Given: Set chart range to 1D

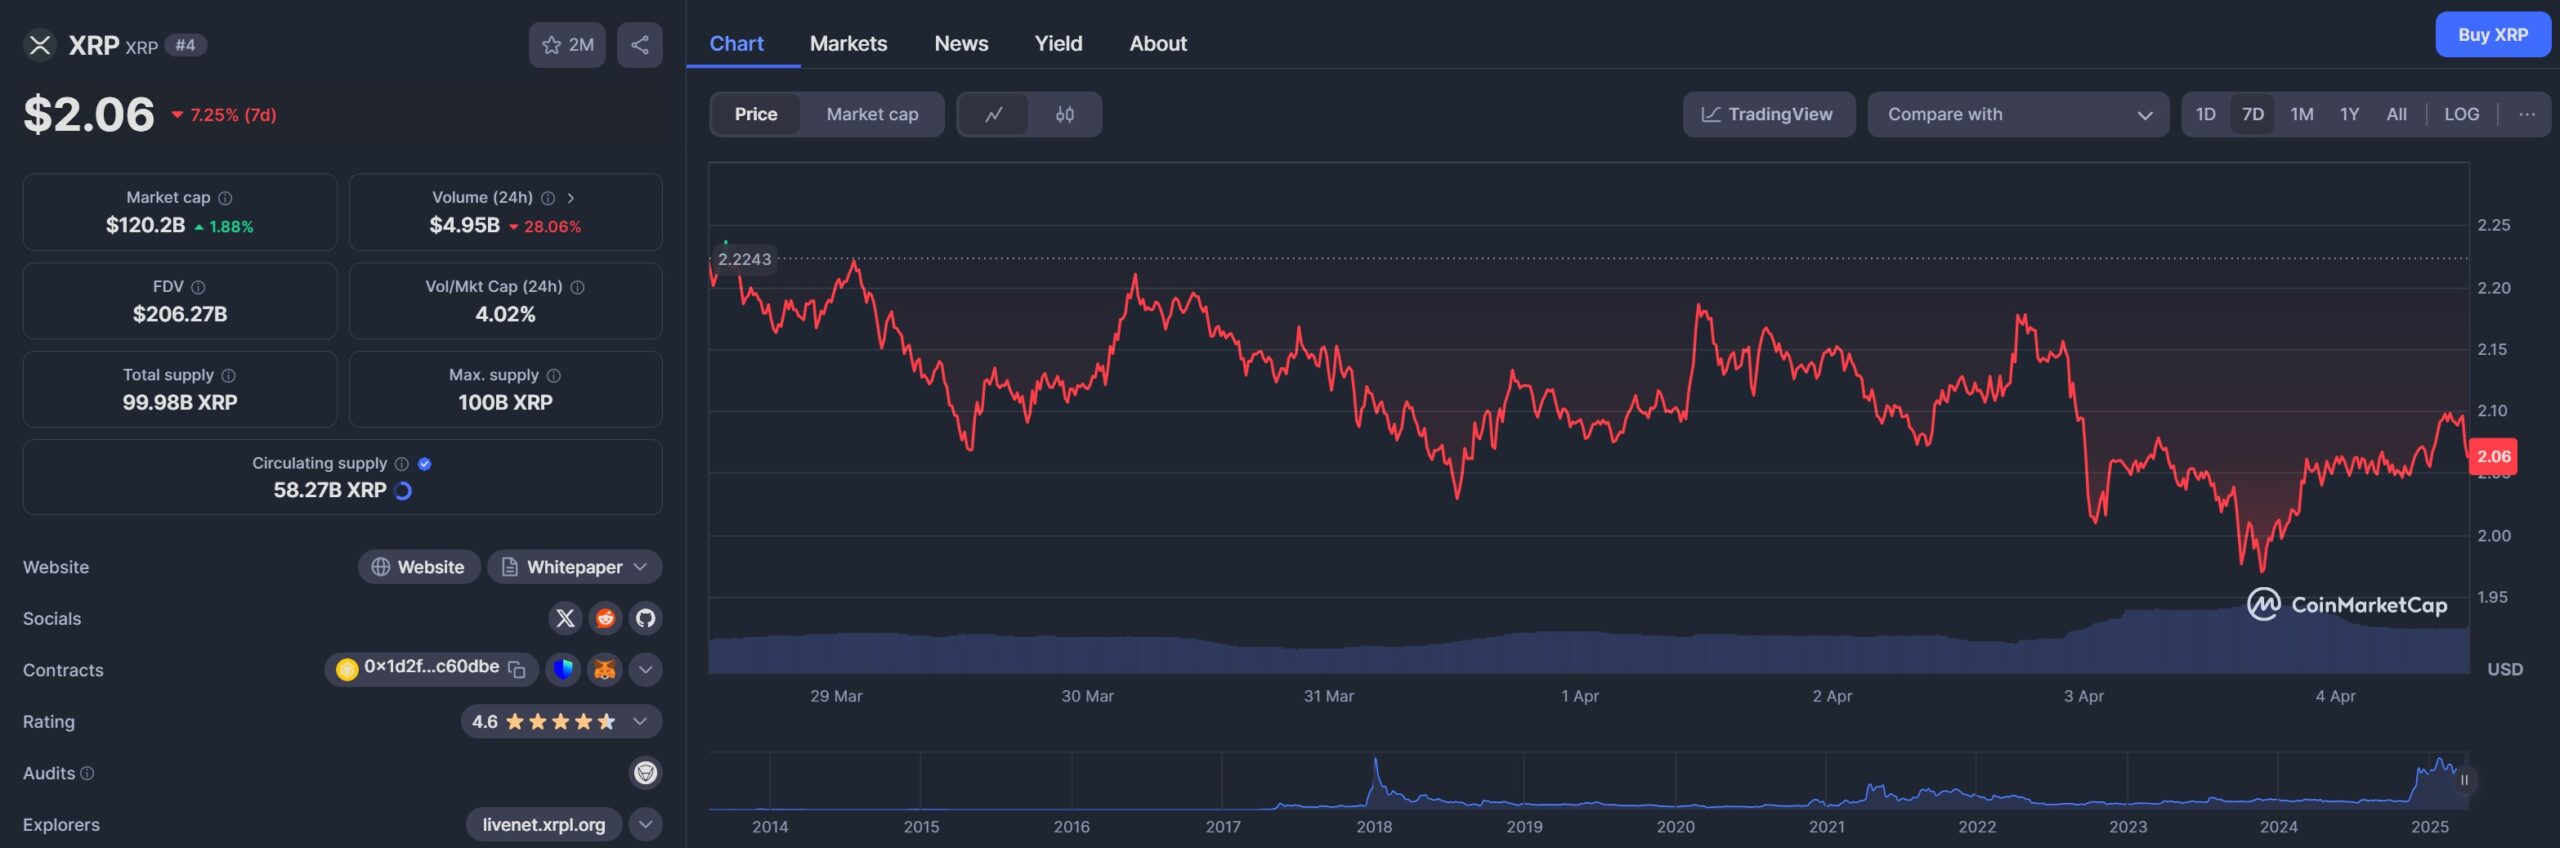Looking at the screenshot, I should pos(2206,114).
